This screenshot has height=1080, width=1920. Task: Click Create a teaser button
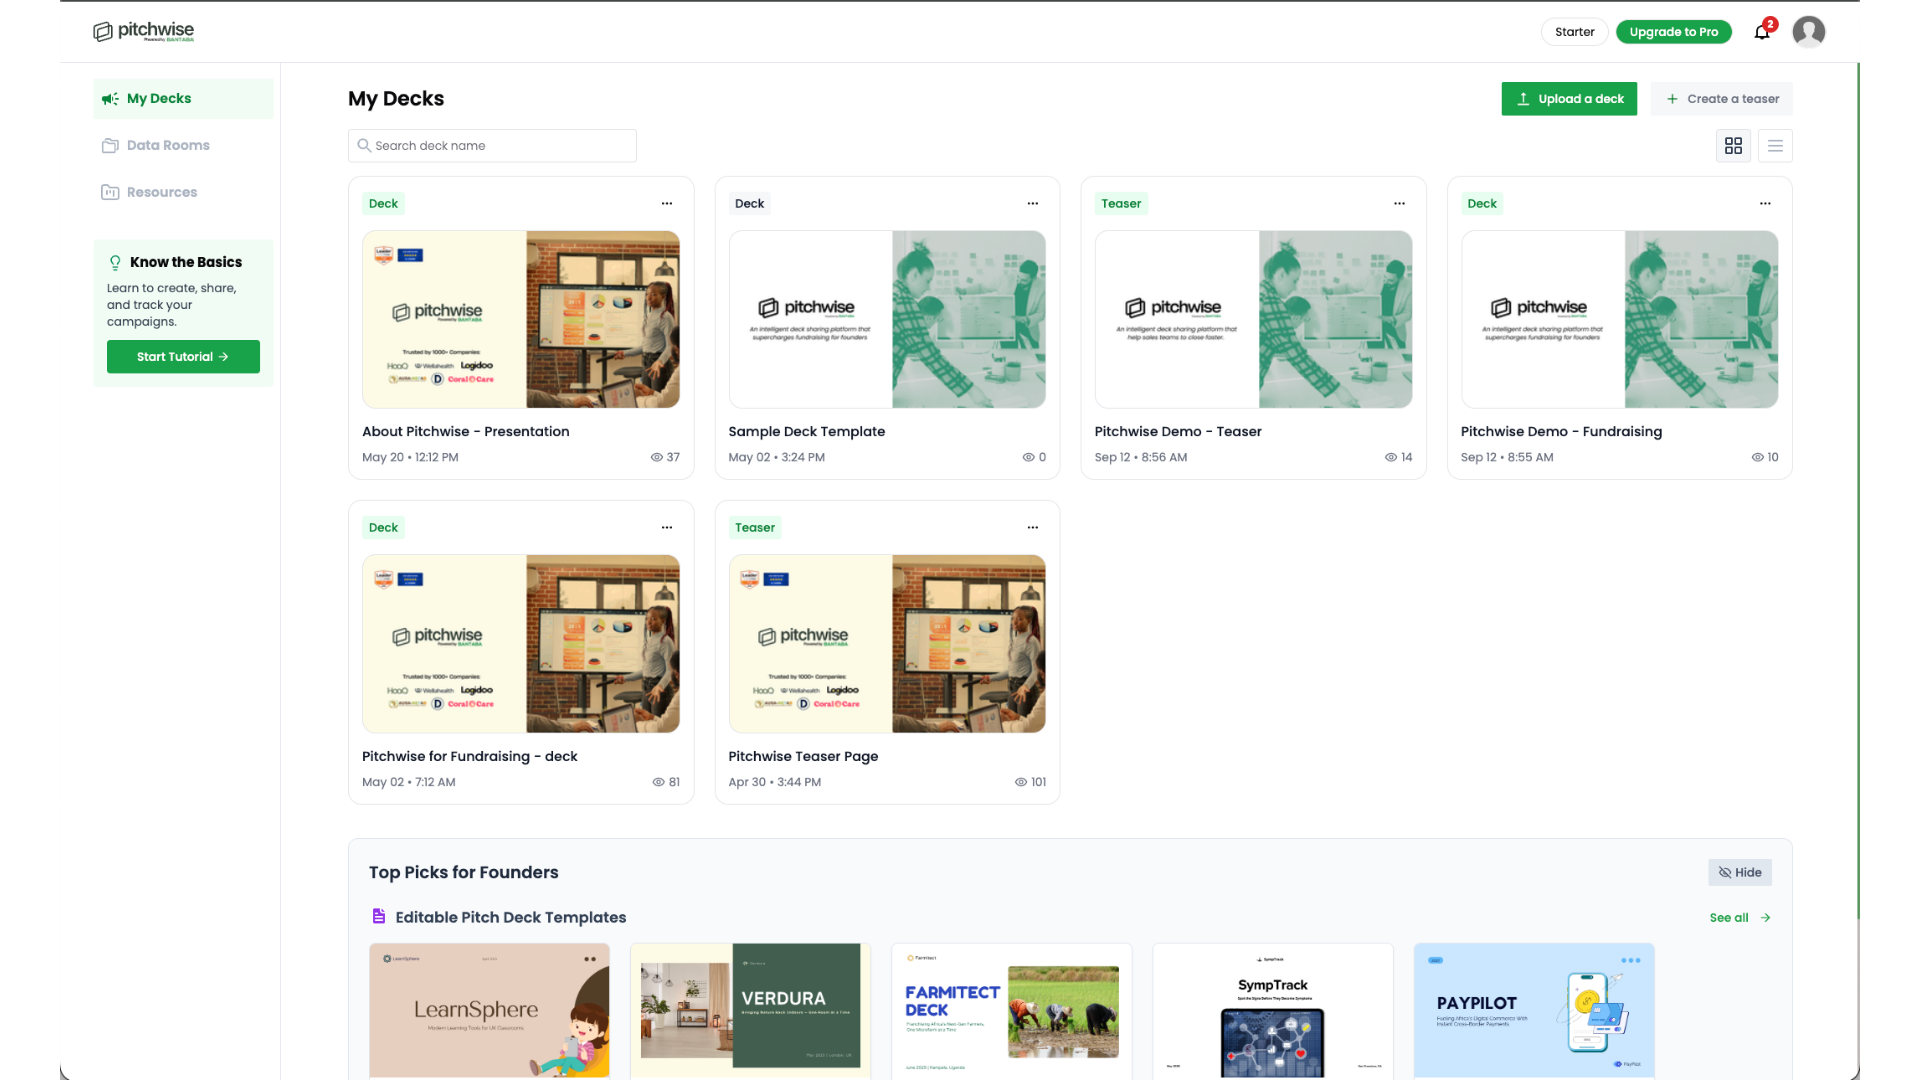1722,99
